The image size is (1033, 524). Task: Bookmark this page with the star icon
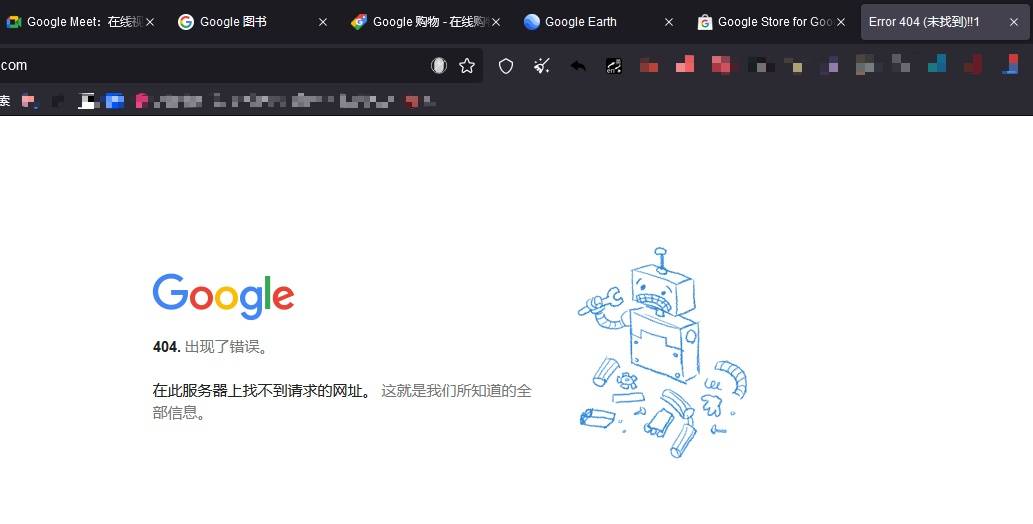[x=467, y=65]
